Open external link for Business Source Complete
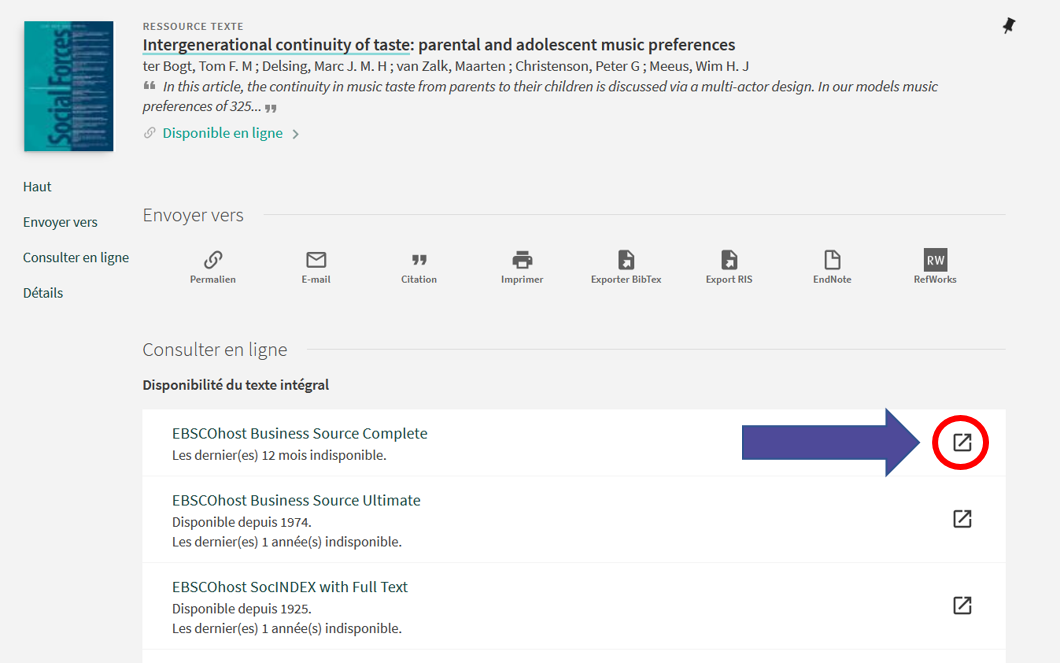The image size is (1060, 663). [962, 442]
